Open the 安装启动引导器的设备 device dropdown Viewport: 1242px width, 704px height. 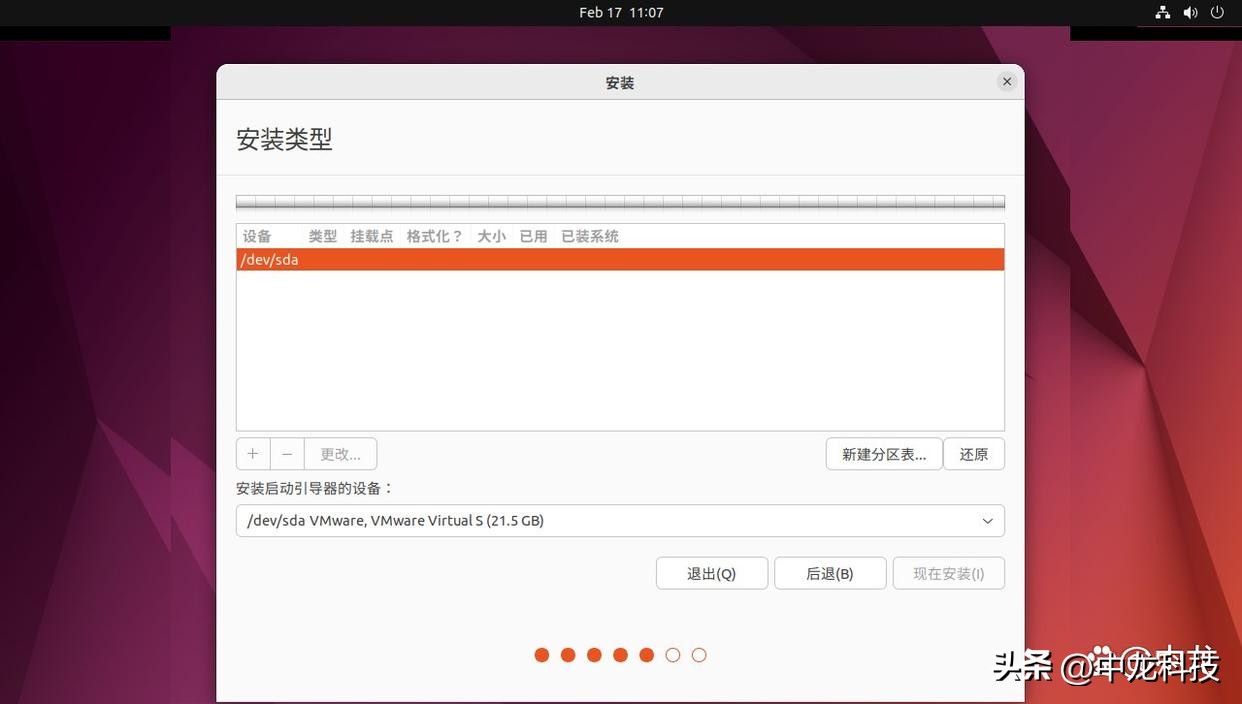click(620, 519)
